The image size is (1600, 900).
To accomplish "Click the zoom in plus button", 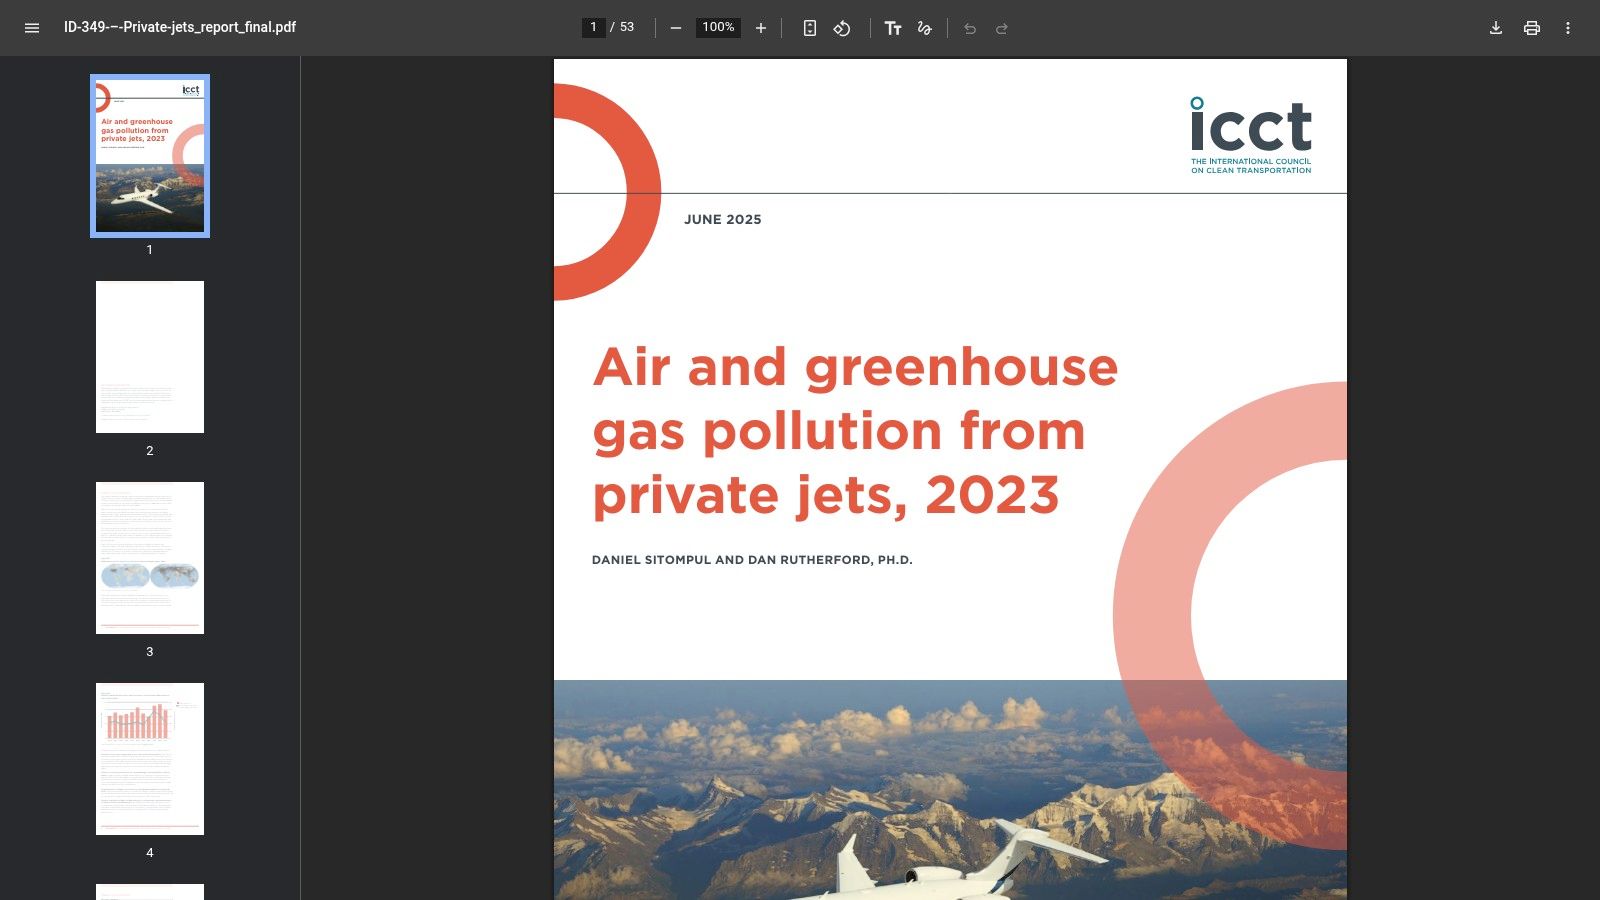I will pyautogui.click(x=761, y=28).
